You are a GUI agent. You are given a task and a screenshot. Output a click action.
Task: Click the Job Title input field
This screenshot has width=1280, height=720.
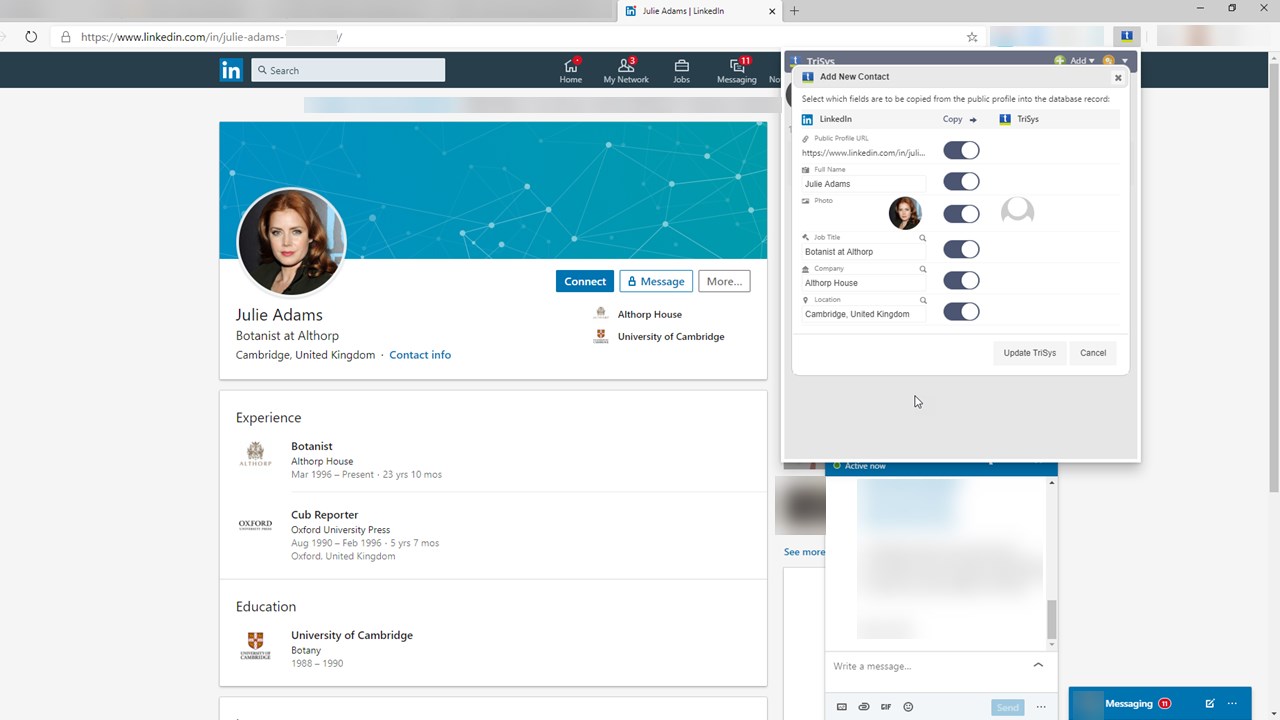pyautogui.click(x=864, y=252)
